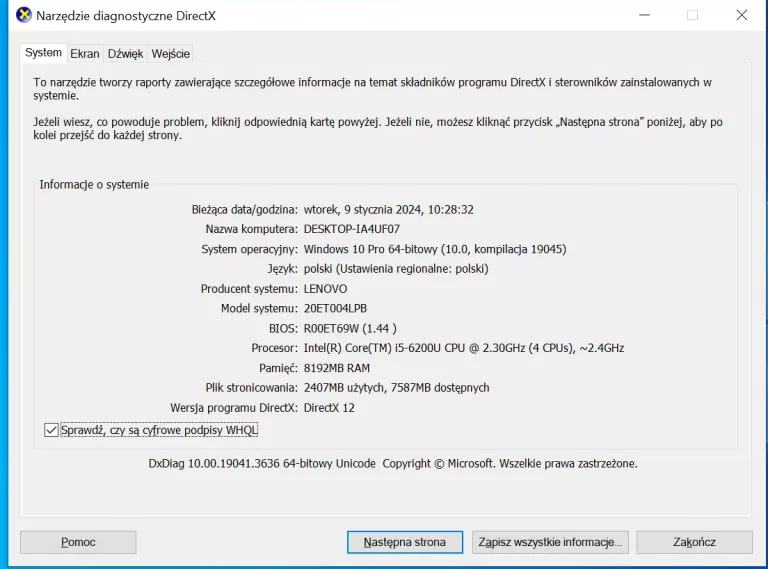The height and width of the screenshot is (569, 768).
Task: Click the Intel Core i5-6200U processor text
Action: [463, 348]
